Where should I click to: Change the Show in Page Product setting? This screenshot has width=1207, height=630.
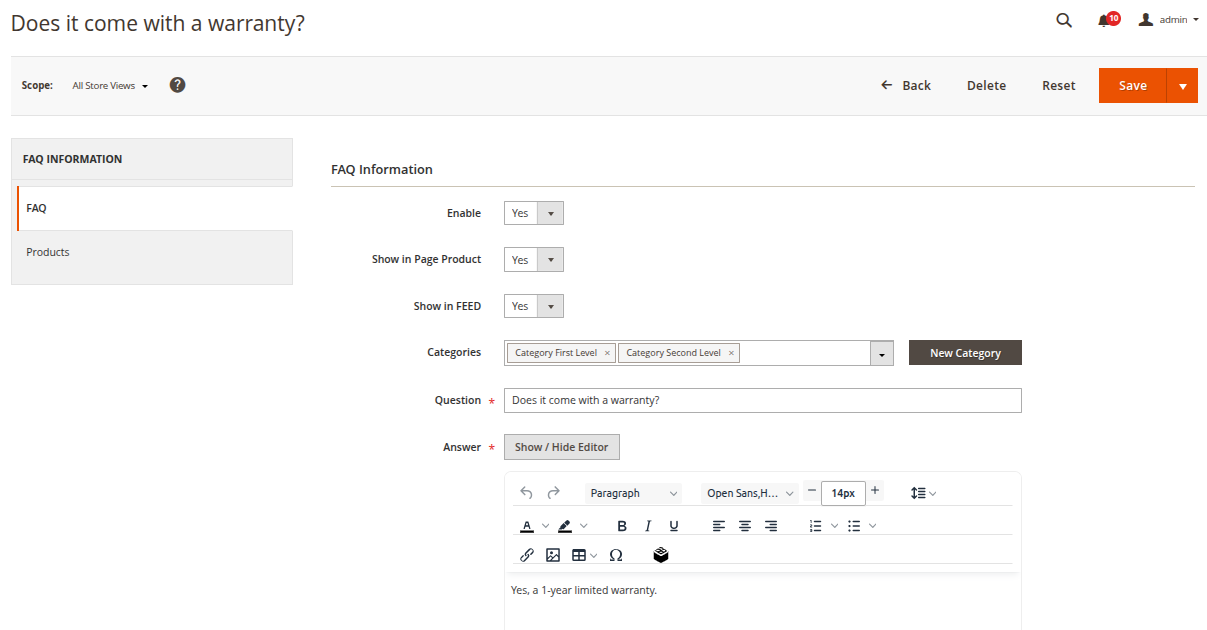click(x=534, y=260)
